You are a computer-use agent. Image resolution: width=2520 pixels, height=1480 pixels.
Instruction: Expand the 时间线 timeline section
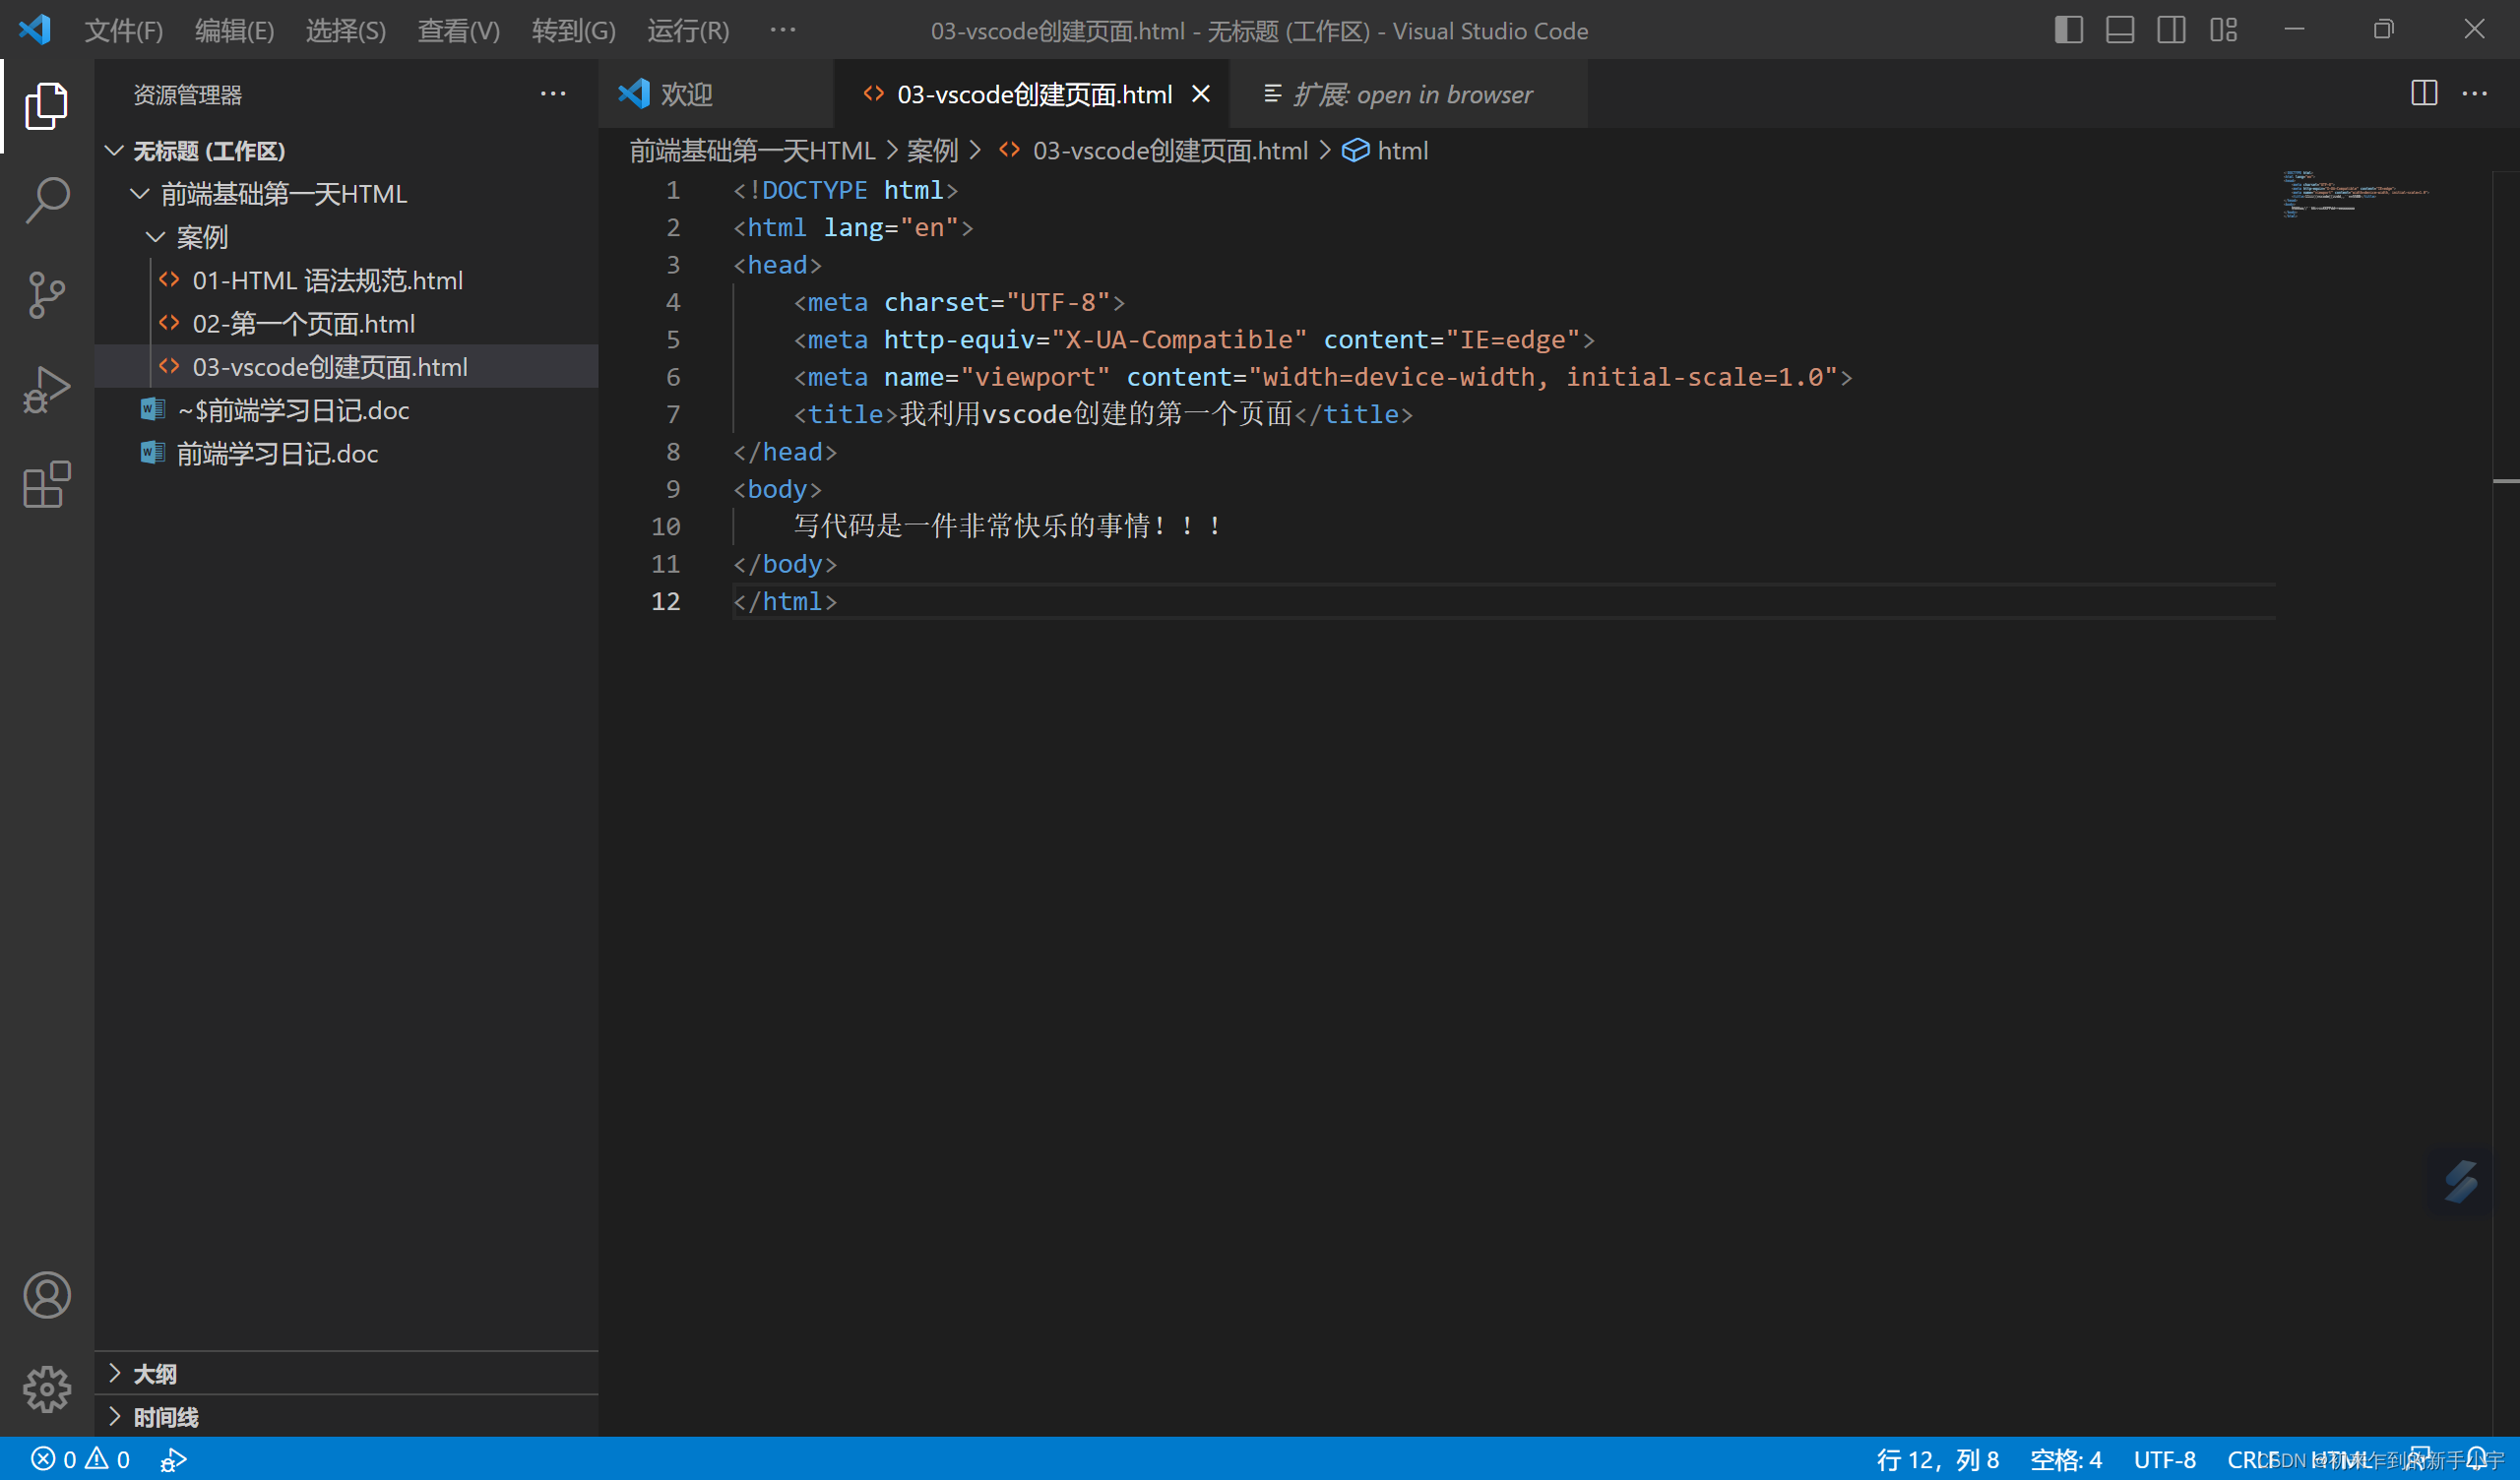(x=165, y=1416)
